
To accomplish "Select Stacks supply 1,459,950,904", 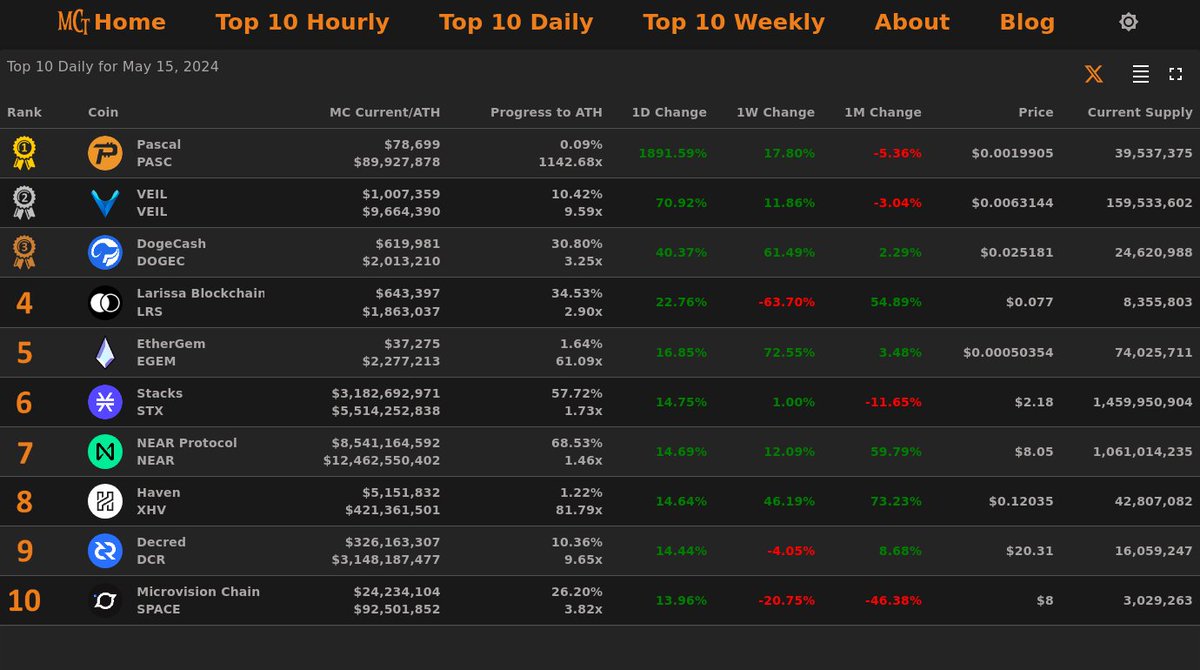I will [1143, 402].
